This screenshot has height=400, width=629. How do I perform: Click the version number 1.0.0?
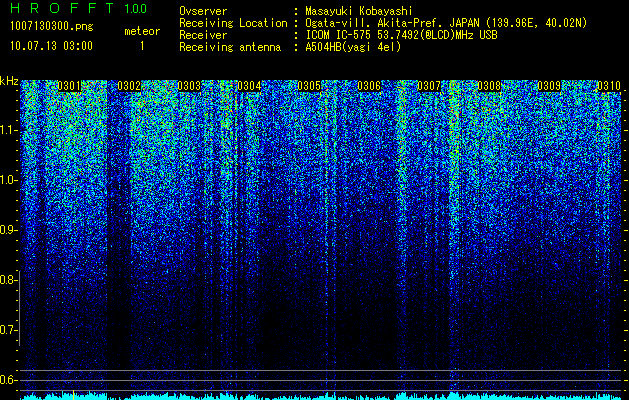click(135, 9)
